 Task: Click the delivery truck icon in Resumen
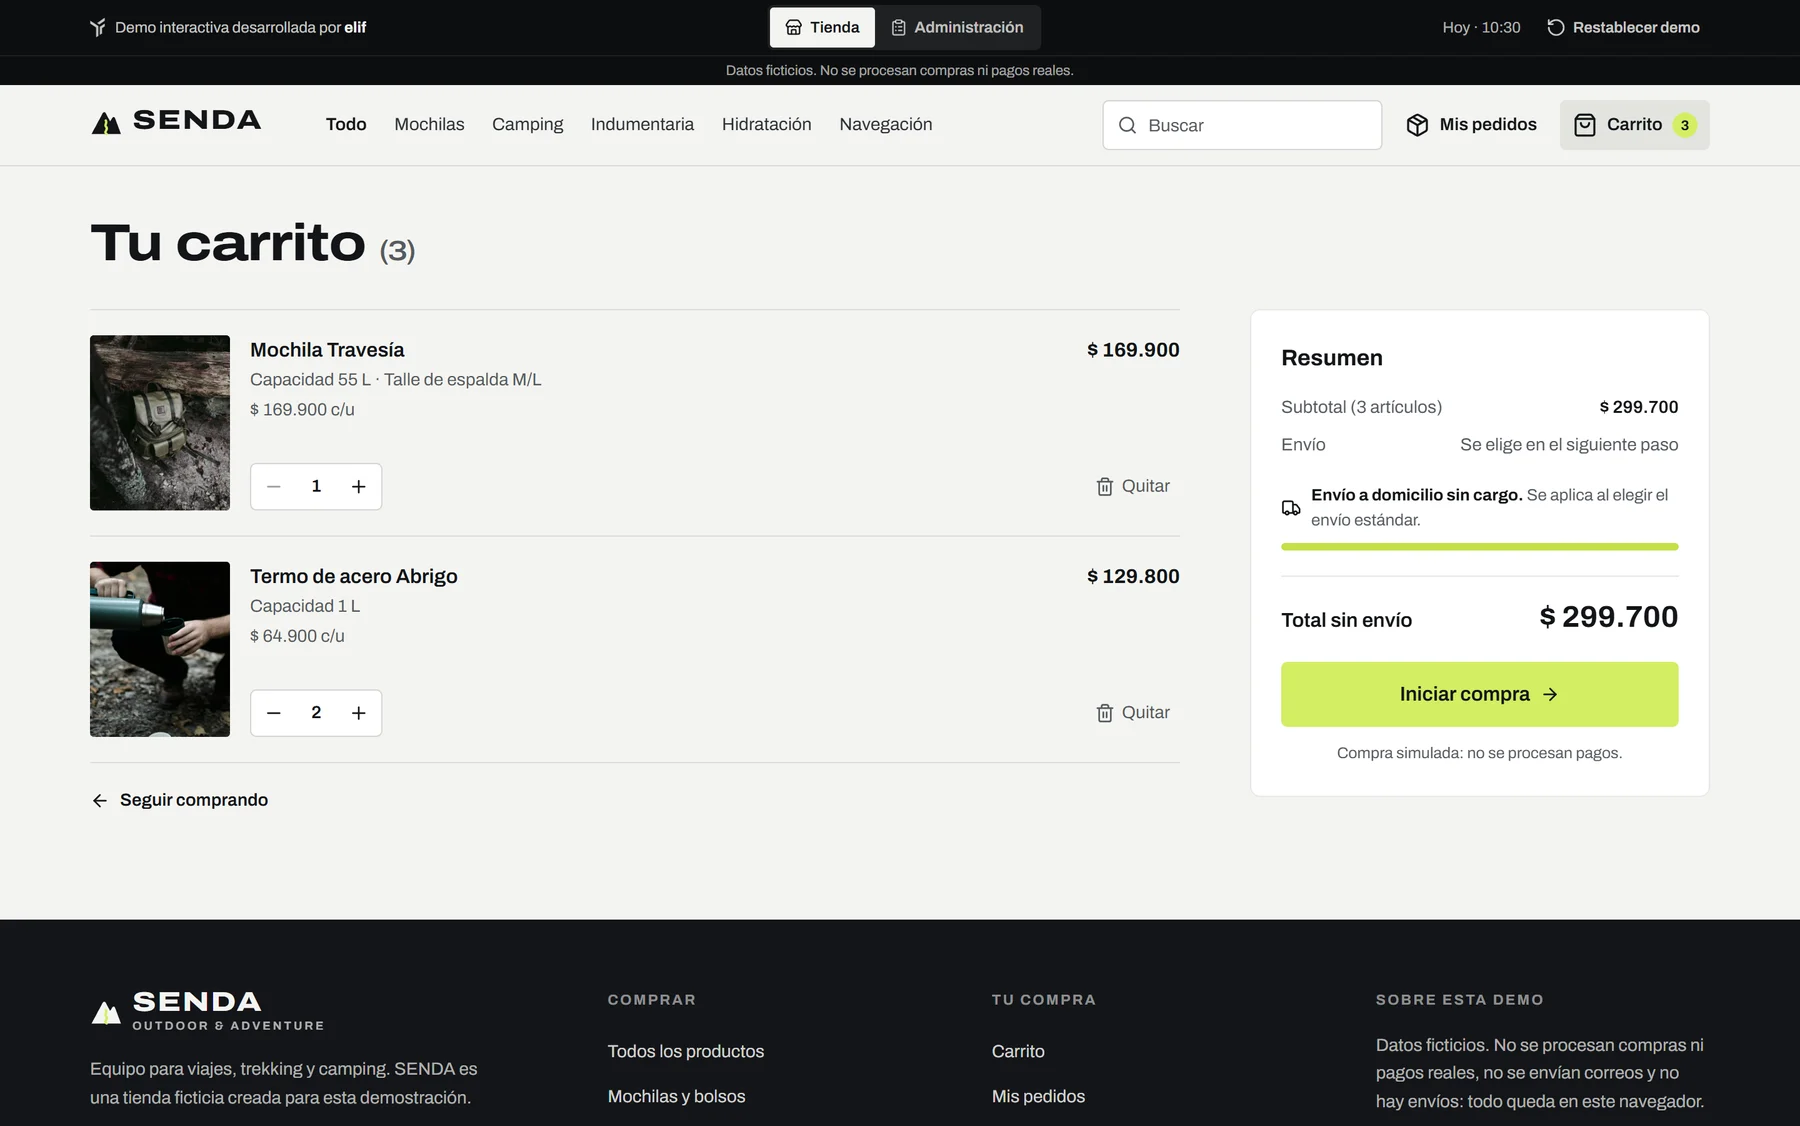coord(1291,508)
